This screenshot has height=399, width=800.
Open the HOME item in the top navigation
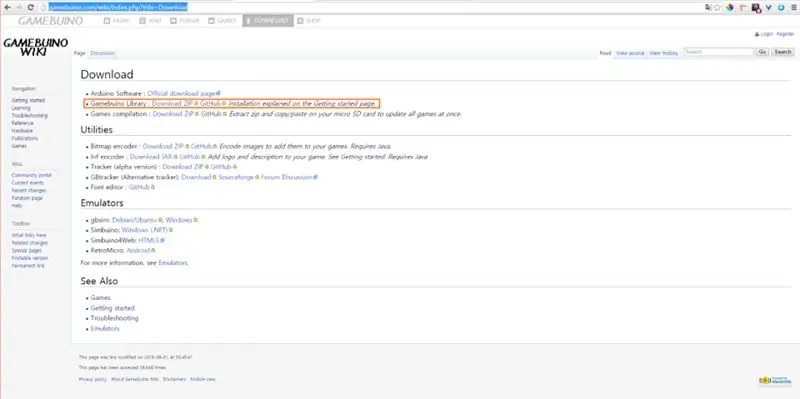pos(117,21)
